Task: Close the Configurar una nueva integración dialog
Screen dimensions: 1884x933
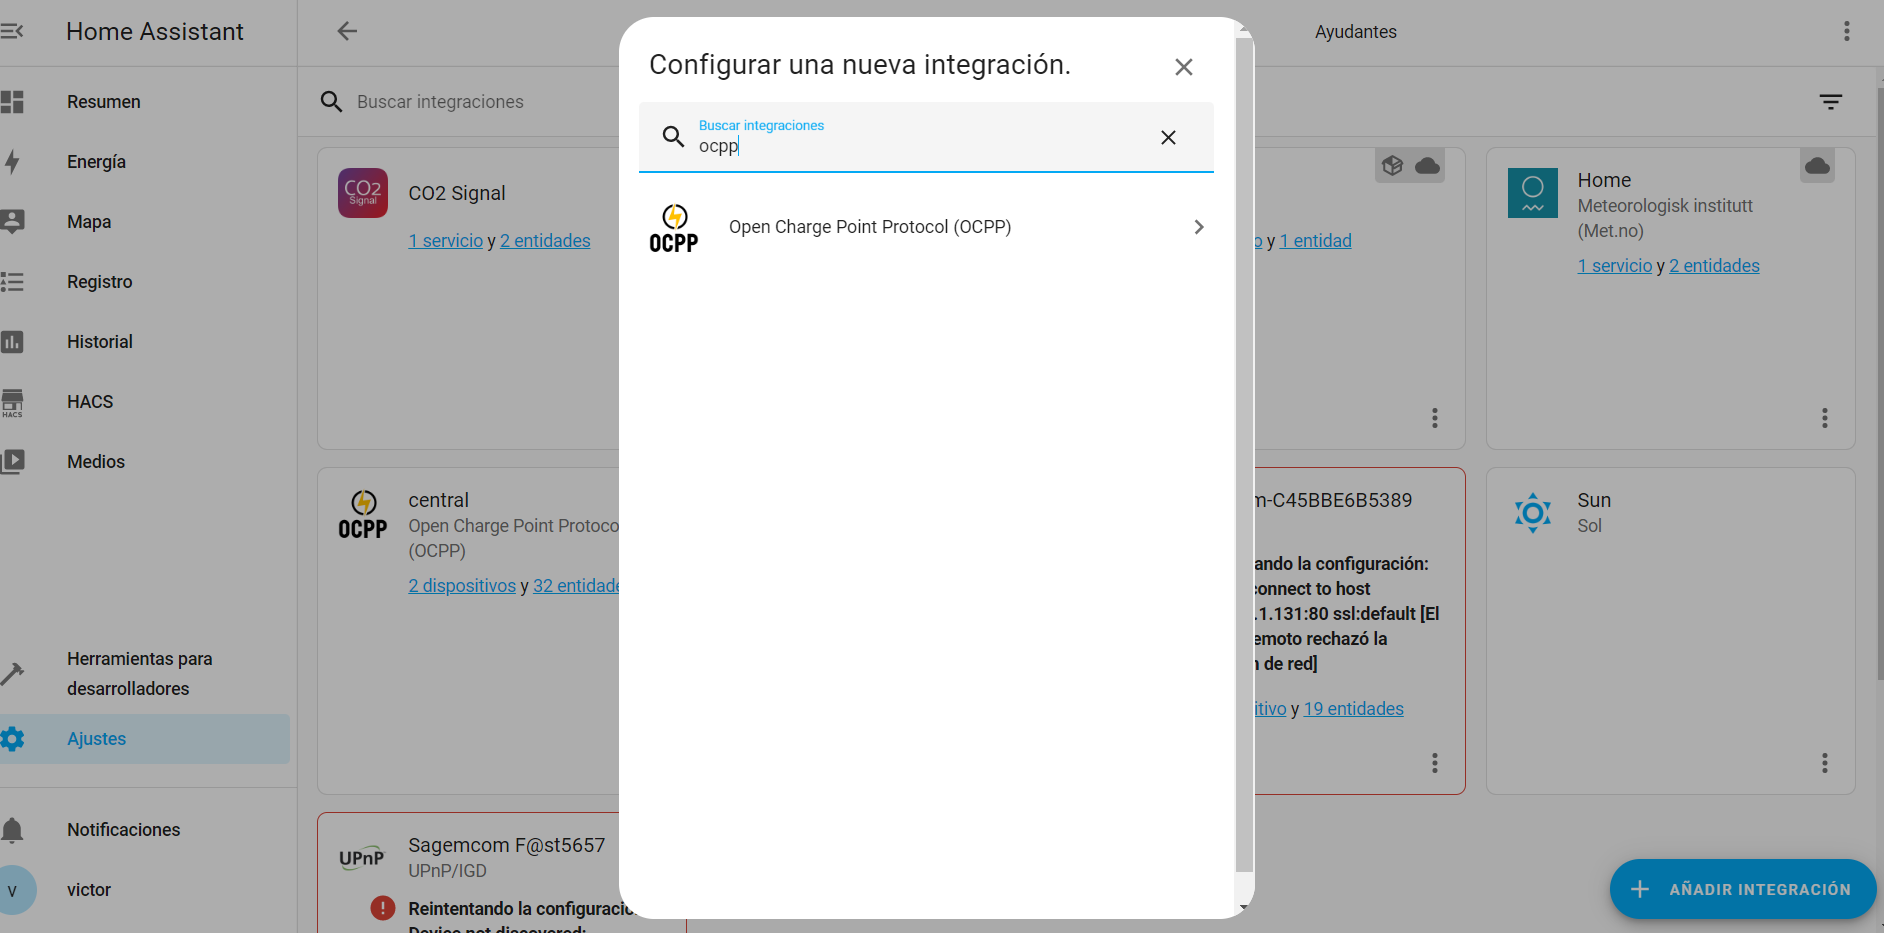Action: 1184,67
